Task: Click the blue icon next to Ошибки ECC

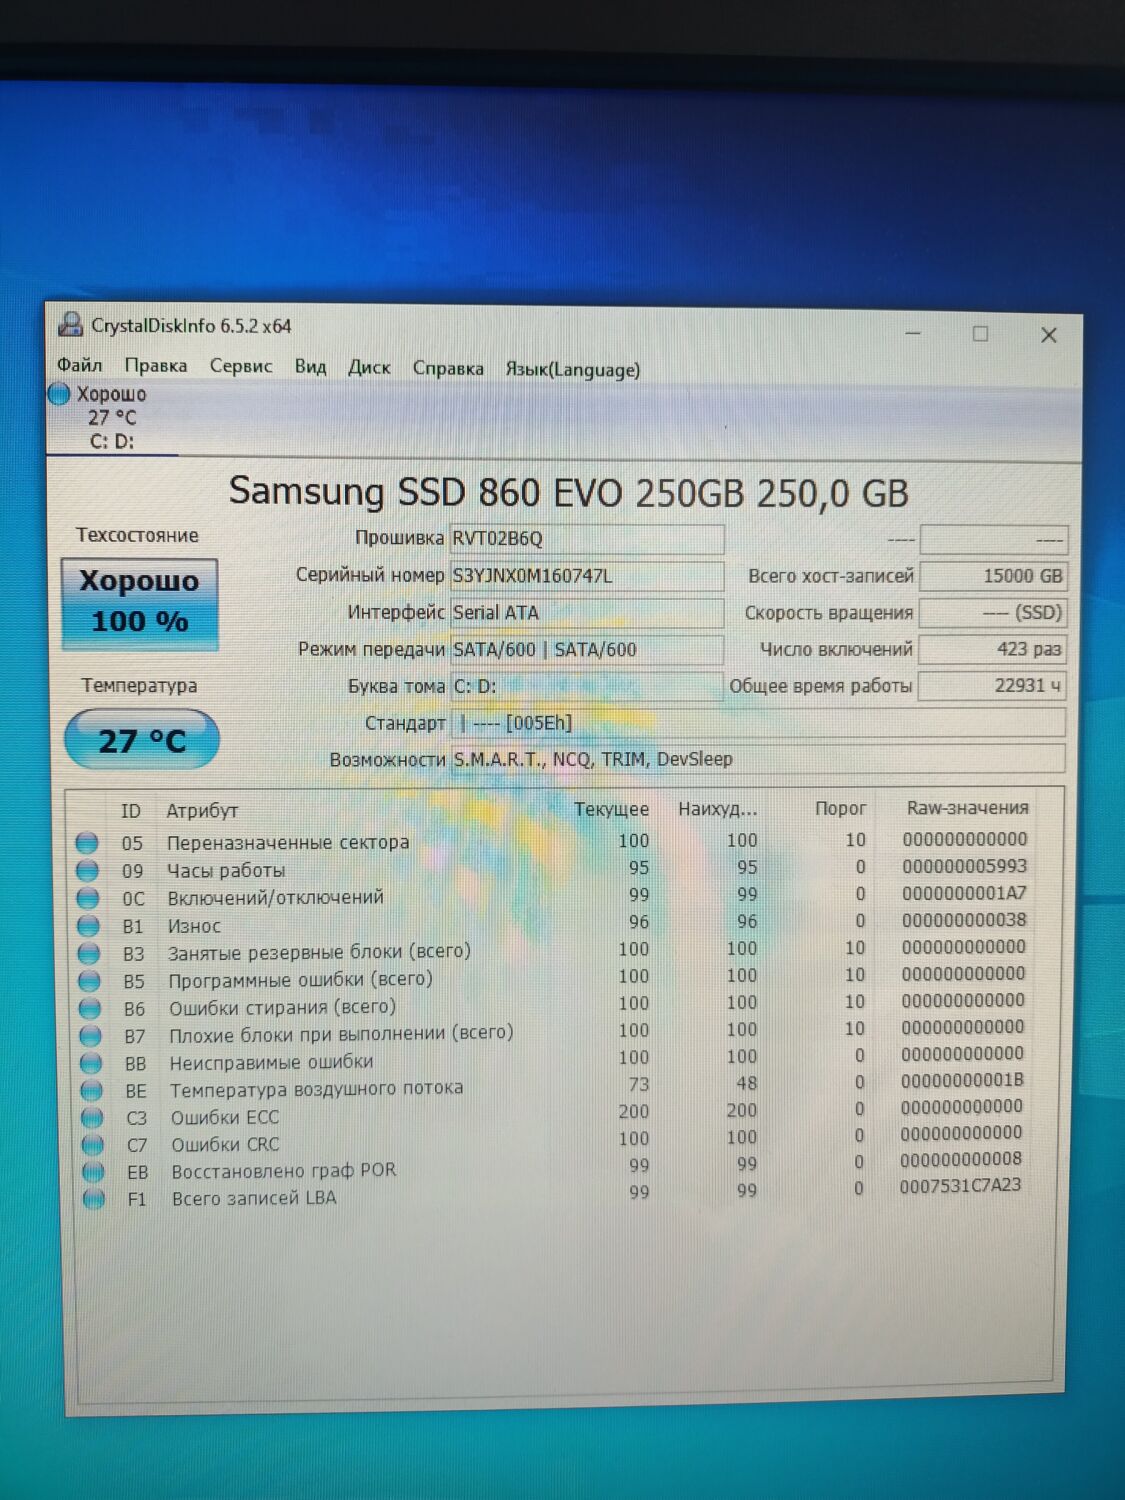Action: pyautogui.click(x=91, y=1116)
